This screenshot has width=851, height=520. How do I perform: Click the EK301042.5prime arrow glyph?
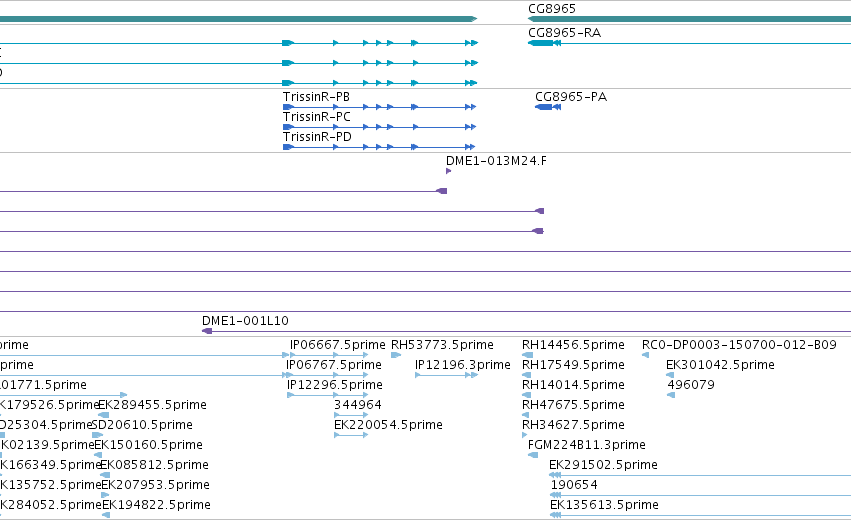click(670, 375)
